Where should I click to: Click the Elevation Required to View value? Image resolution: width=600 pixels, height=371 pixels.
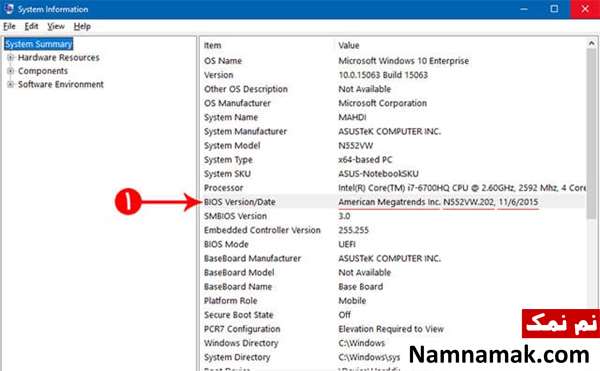(x=391, y=329)
